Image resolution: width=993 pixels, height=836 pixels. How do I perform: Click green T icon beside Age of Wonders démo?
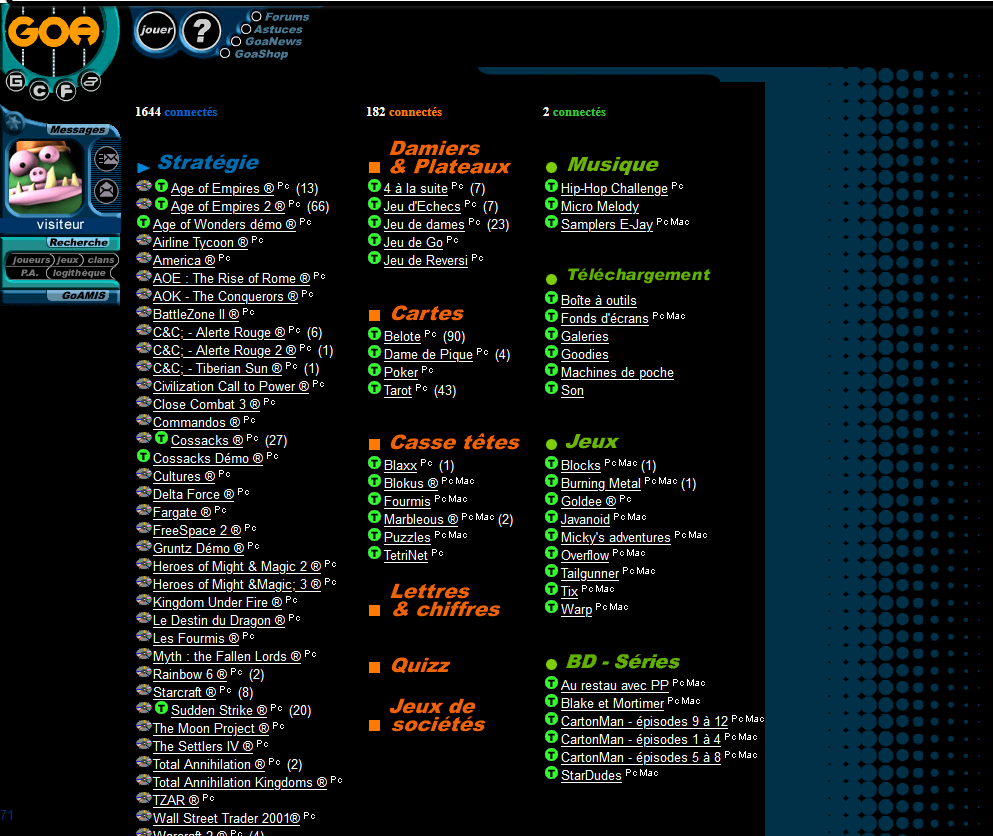pos(143,222)
